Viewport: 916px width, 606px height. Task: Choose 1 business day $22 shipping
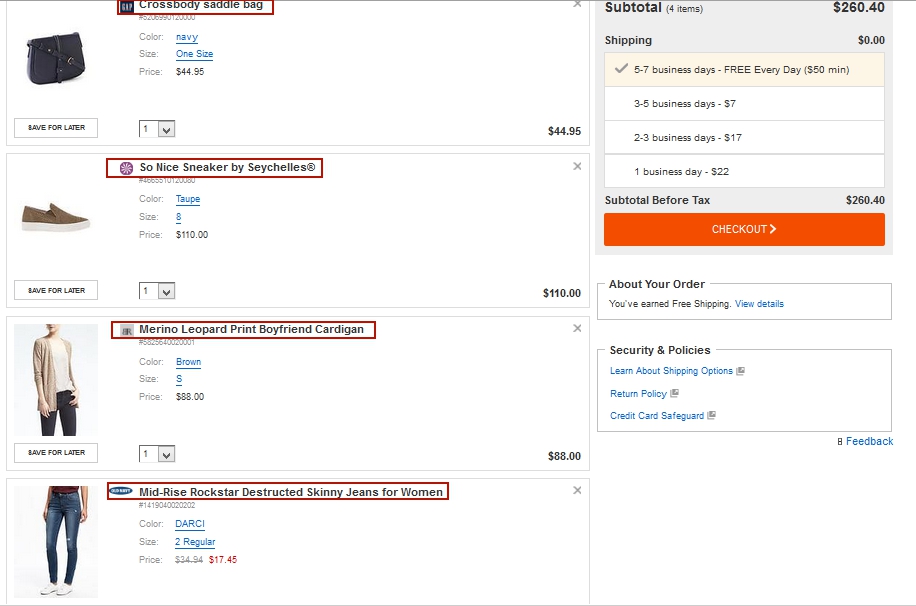click(x=744, y=172)
